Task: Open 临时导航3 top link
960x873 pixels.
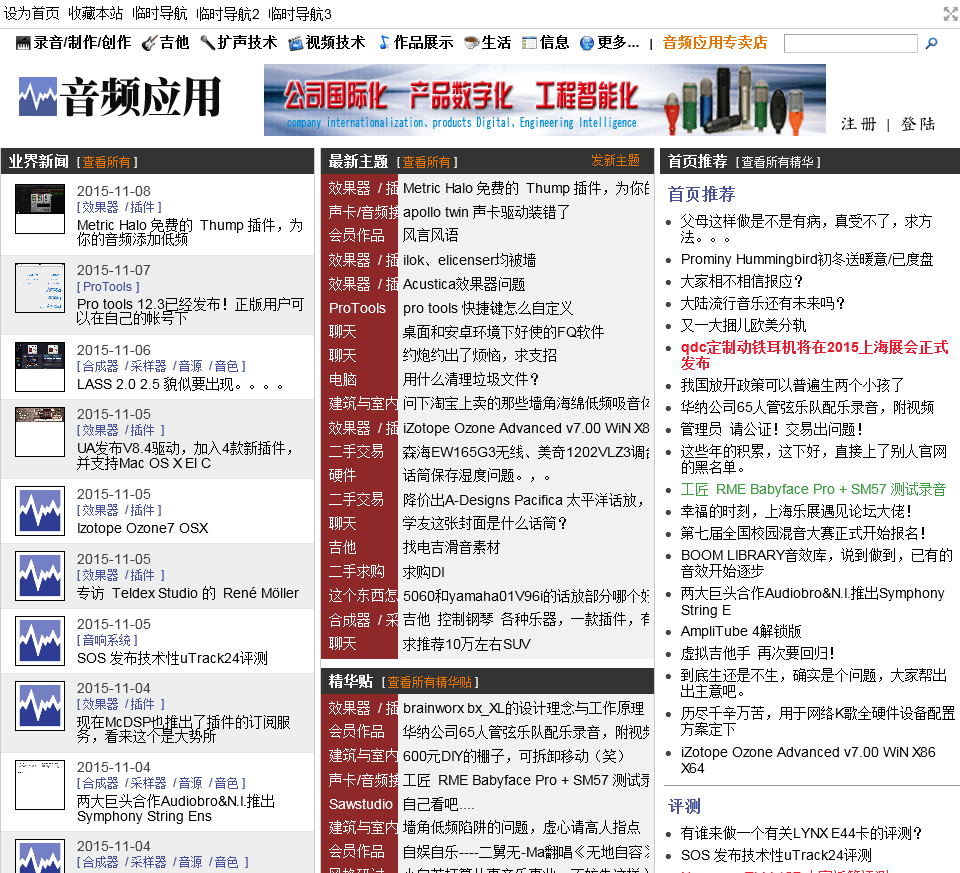Action: tap(300, 13)
